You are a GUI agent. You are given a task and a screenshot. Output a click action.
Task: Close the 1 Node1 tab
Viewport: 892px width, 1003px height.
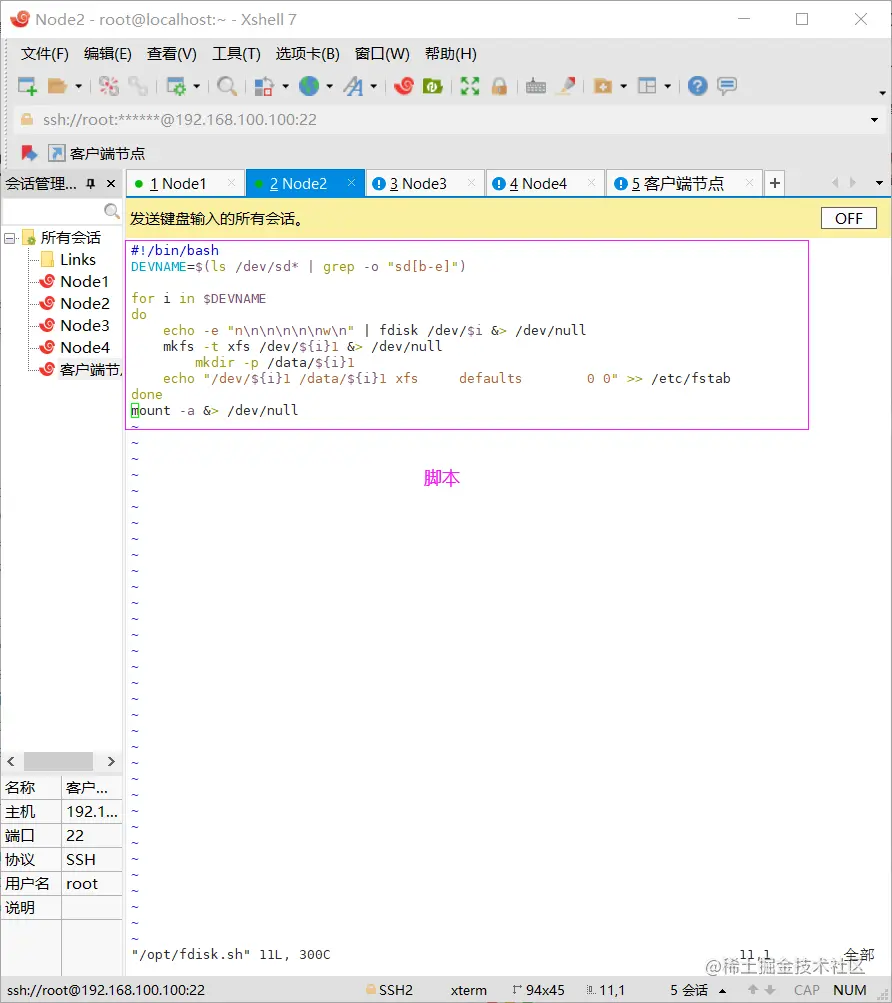click(232, 183)
